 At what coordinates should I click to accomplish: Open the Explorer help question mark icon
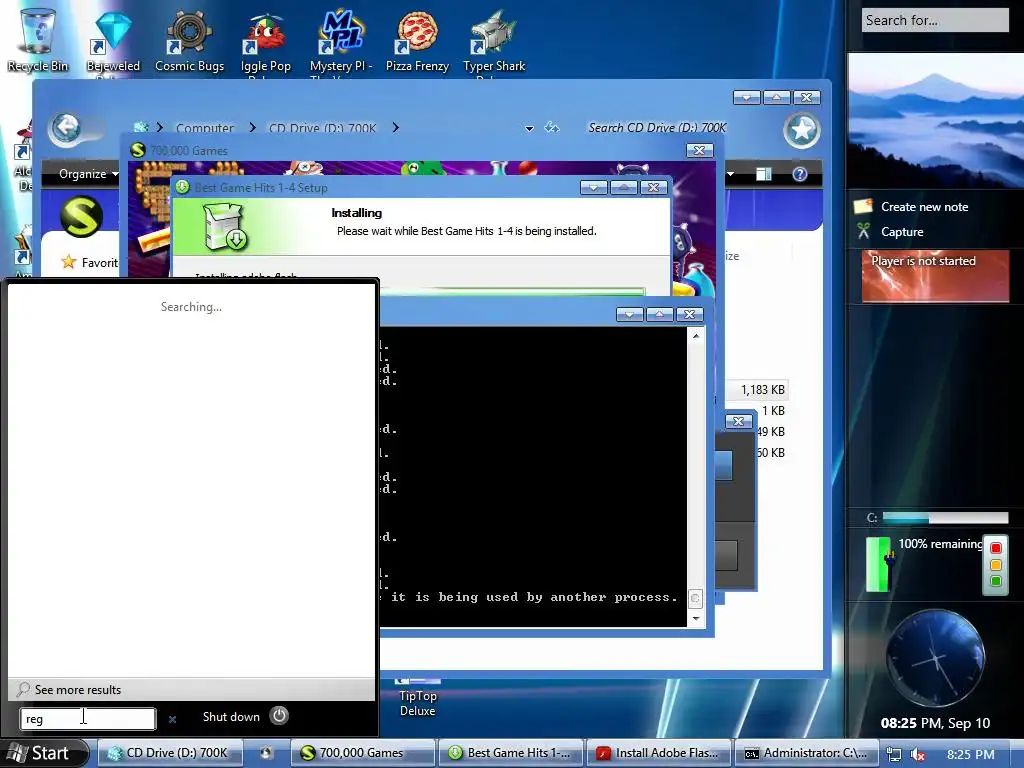point(799,174)
